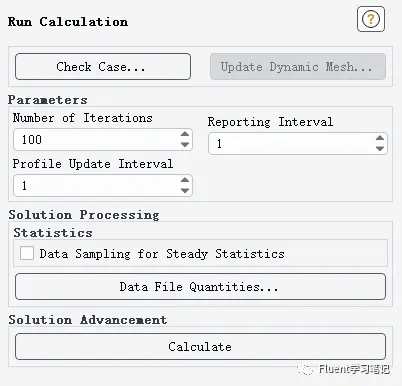Click the Update Dynamic Mesh button
Viewport: 402px width, 386px height.
(298, 67)
